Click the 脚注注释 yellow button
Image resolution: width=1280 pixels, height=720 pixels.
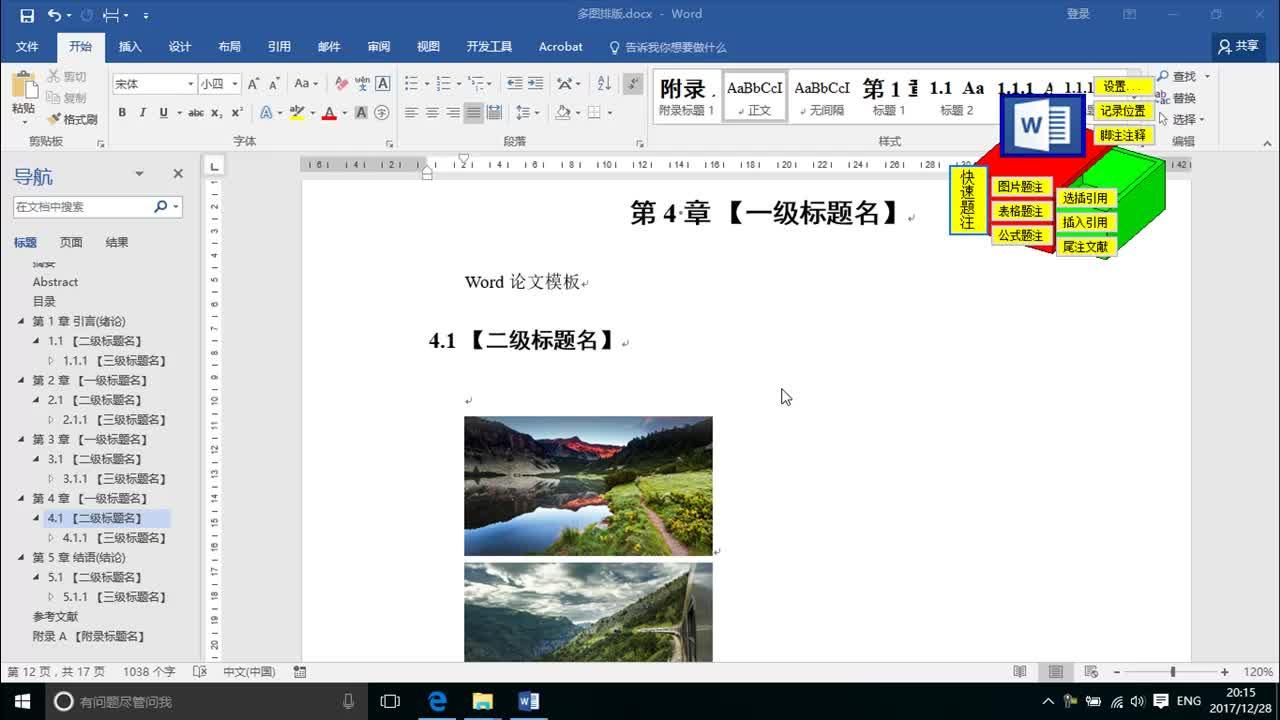click(1122, 135)
